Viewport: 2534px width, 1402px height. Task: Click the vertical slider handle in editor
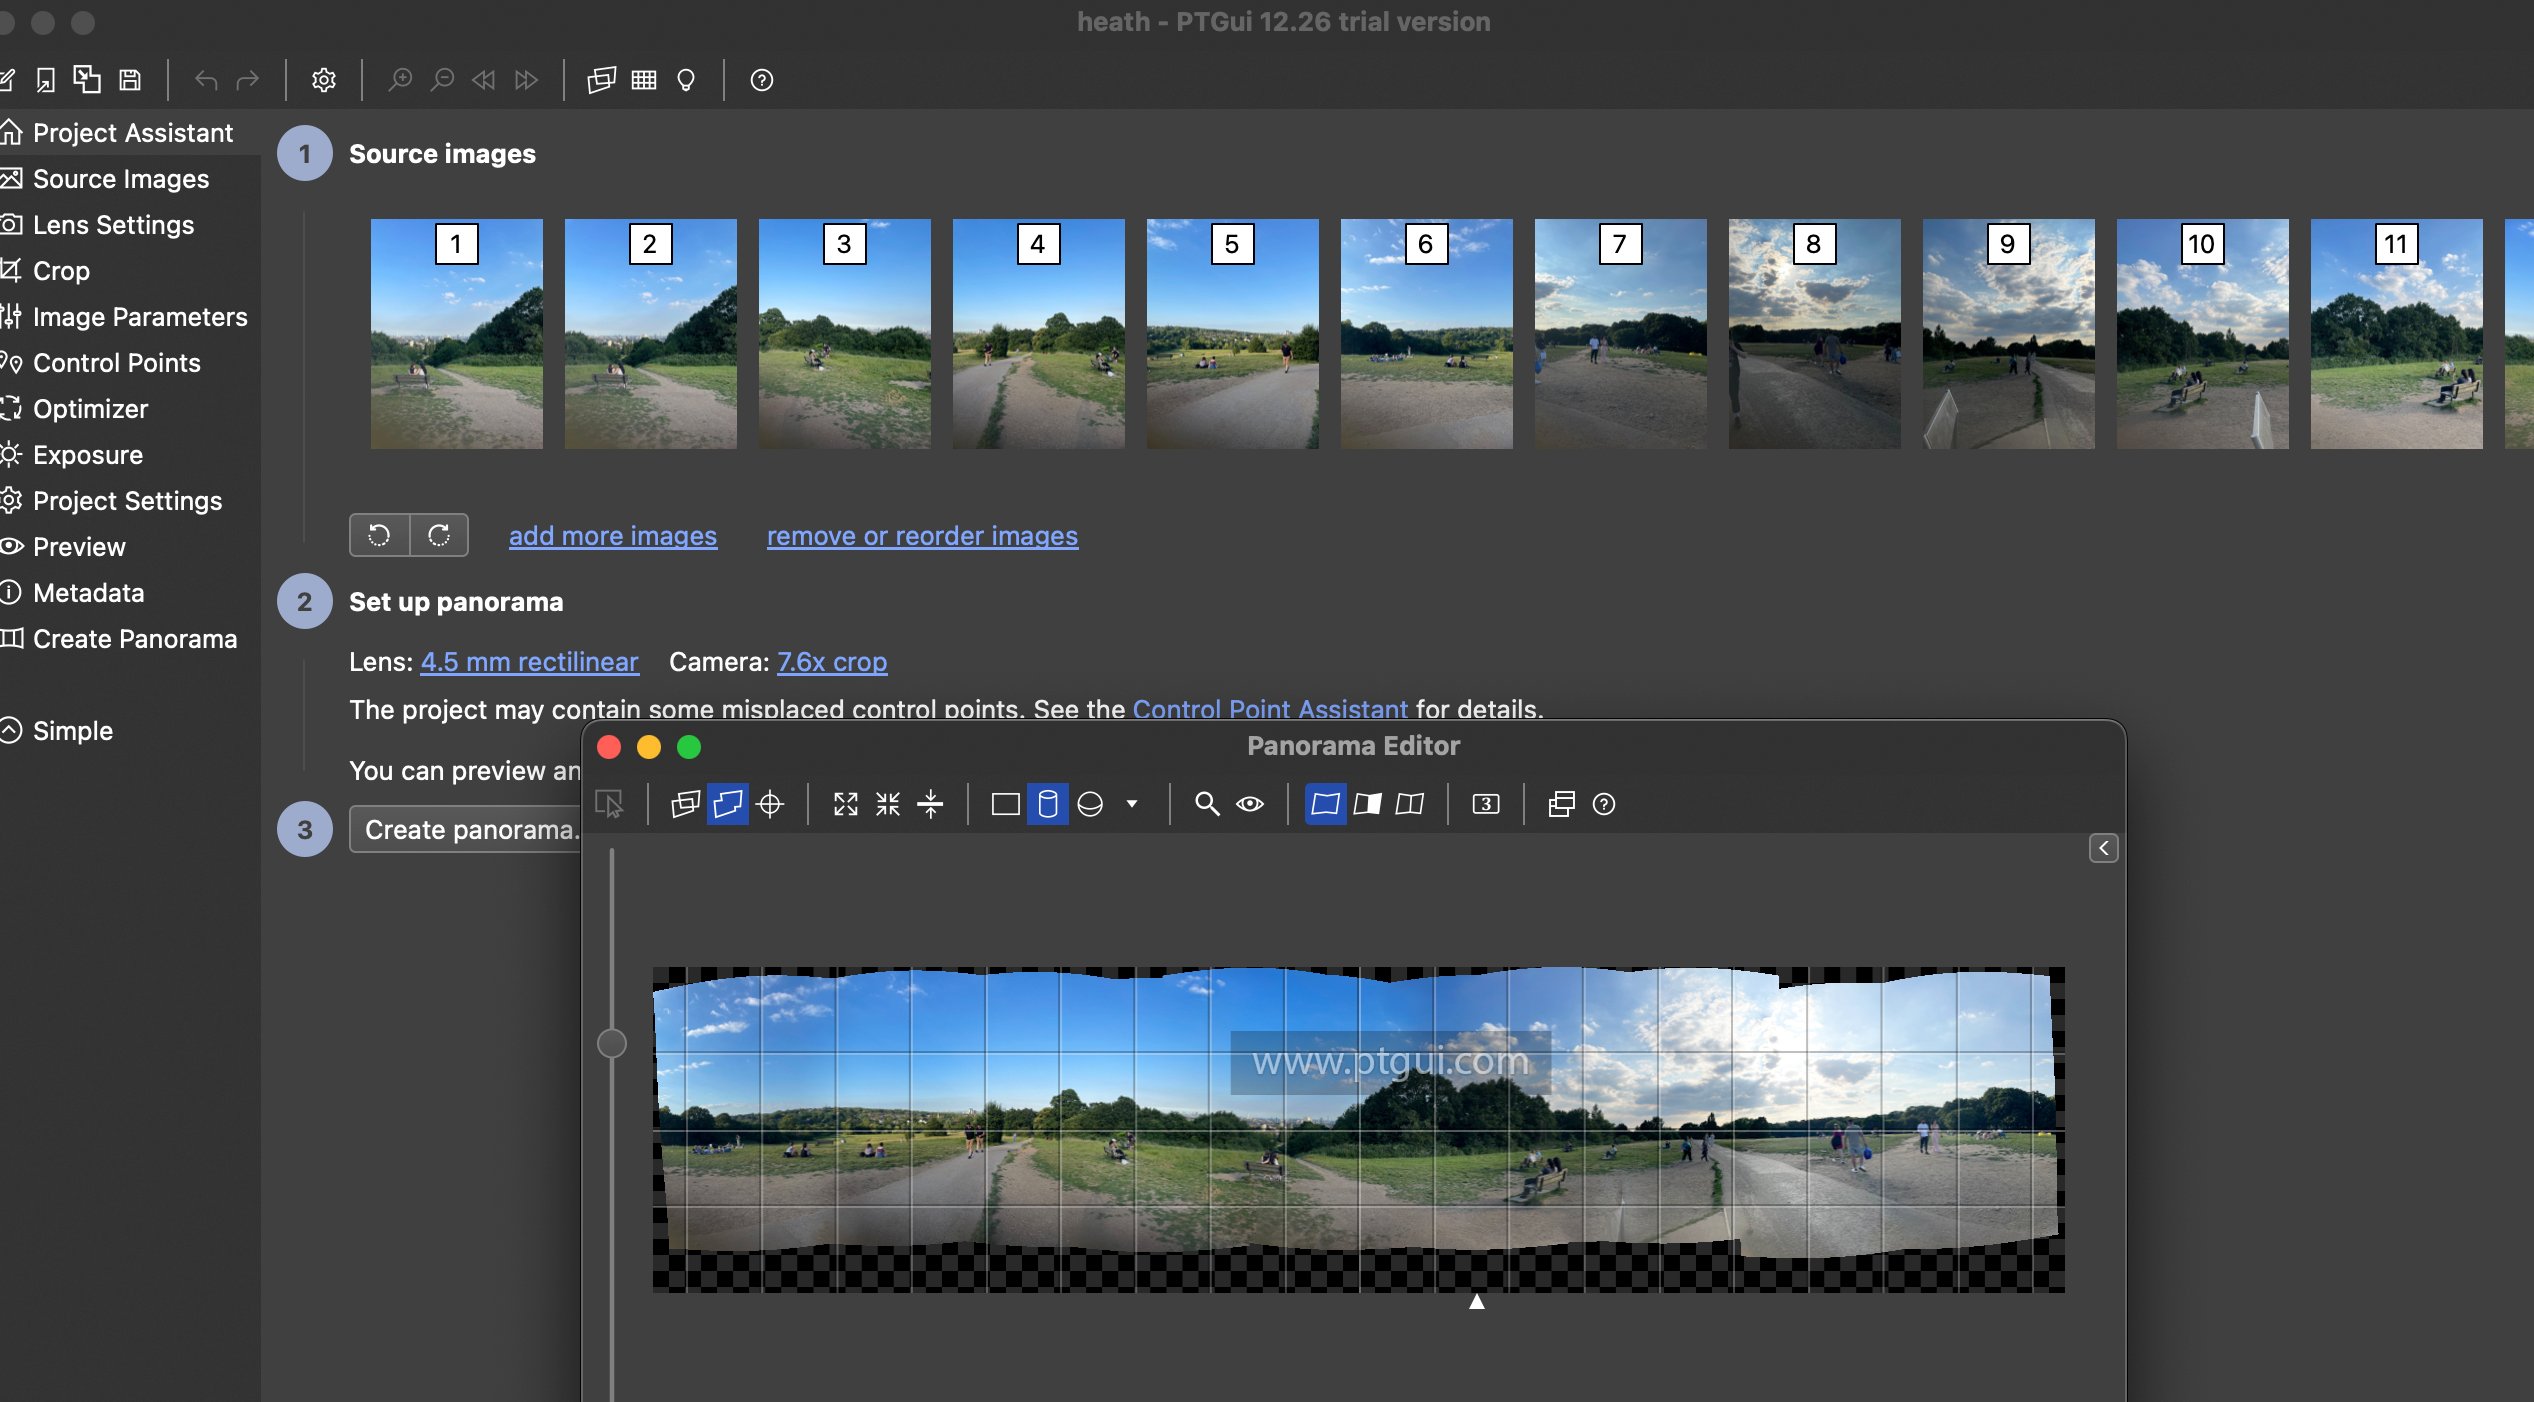[x=612, y=1043]
